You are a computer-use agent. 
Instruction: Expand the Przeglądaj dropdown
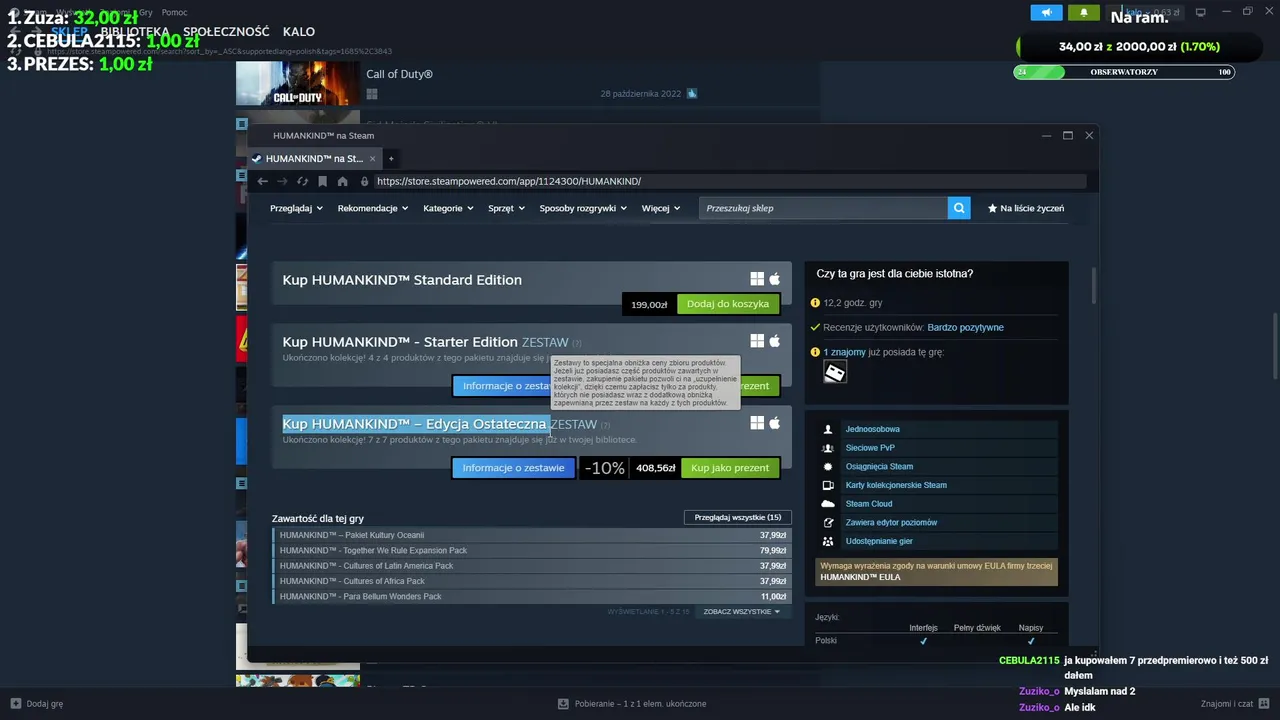pos(297,208)
